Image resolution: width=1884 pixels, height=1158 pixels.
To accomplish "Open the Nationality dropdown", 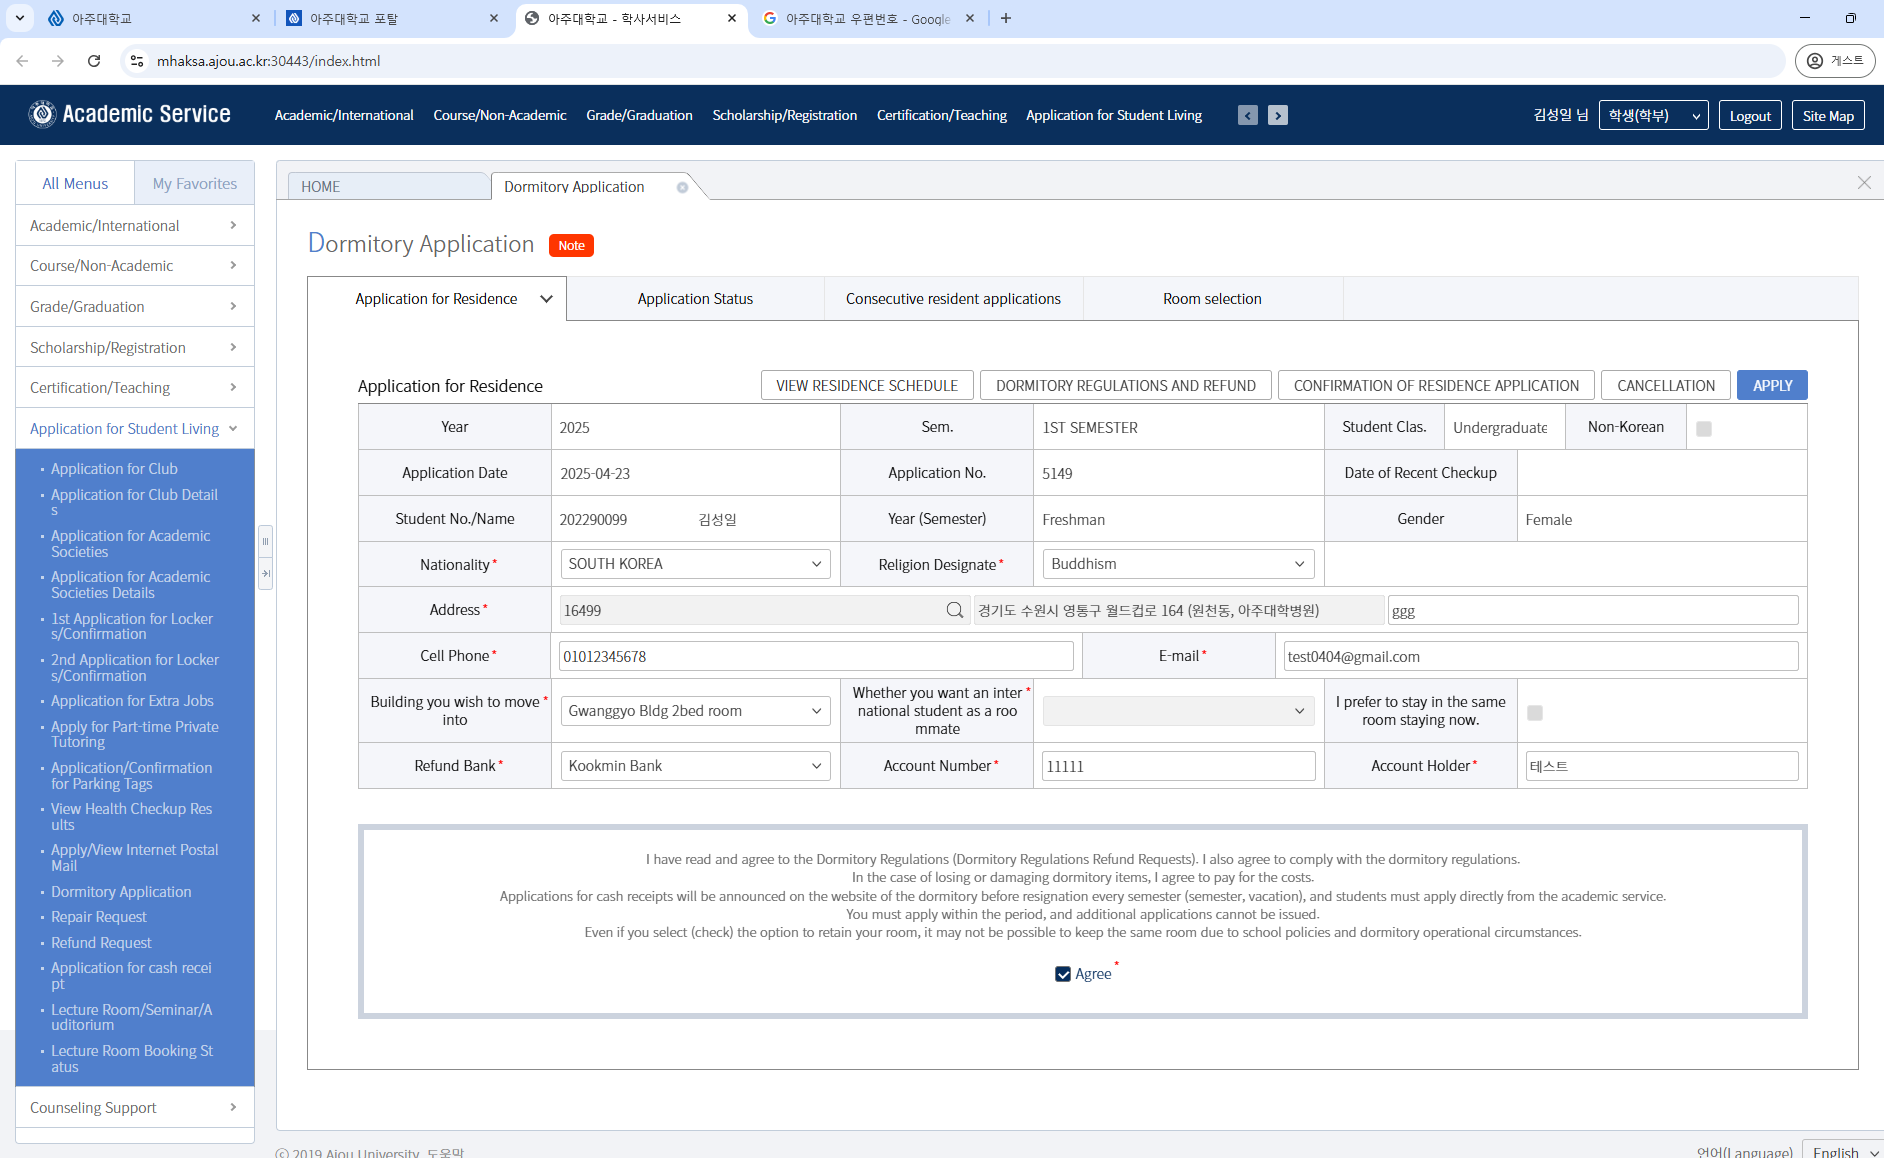I will tap(695, 564).
